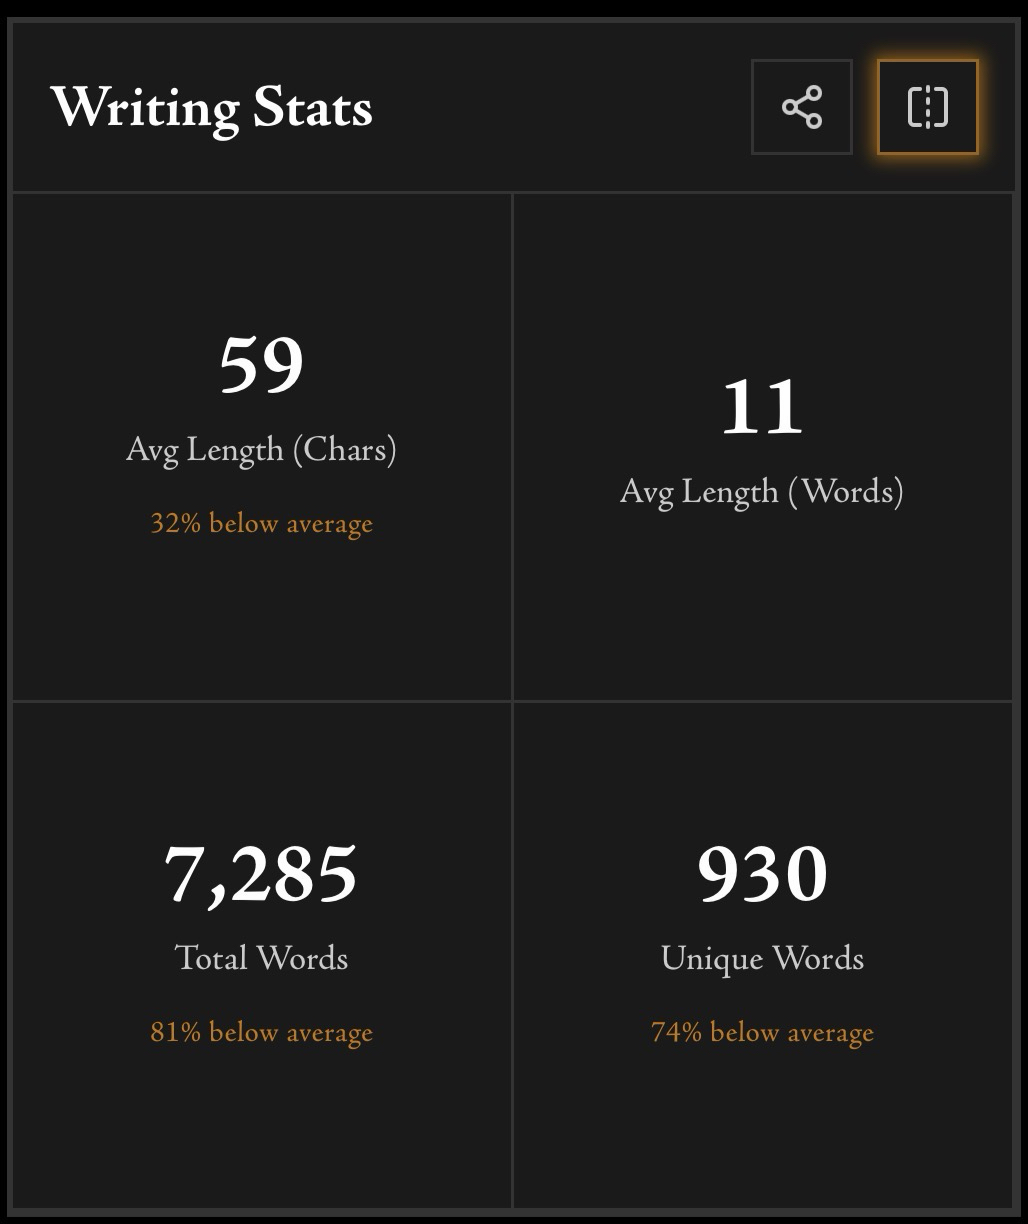Open the Avg Length (Chars) stat card
The image size is (1028, 1224).
261,620
